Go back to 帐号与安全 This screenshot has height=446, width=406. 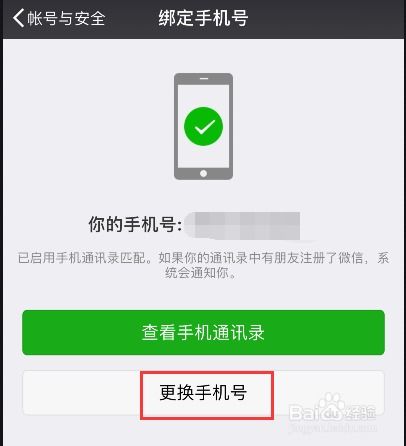click(66, 18)
